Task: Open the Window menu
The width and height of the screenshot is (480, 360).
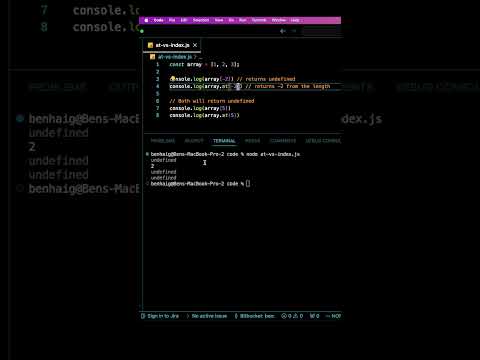Action: point(279,20)
